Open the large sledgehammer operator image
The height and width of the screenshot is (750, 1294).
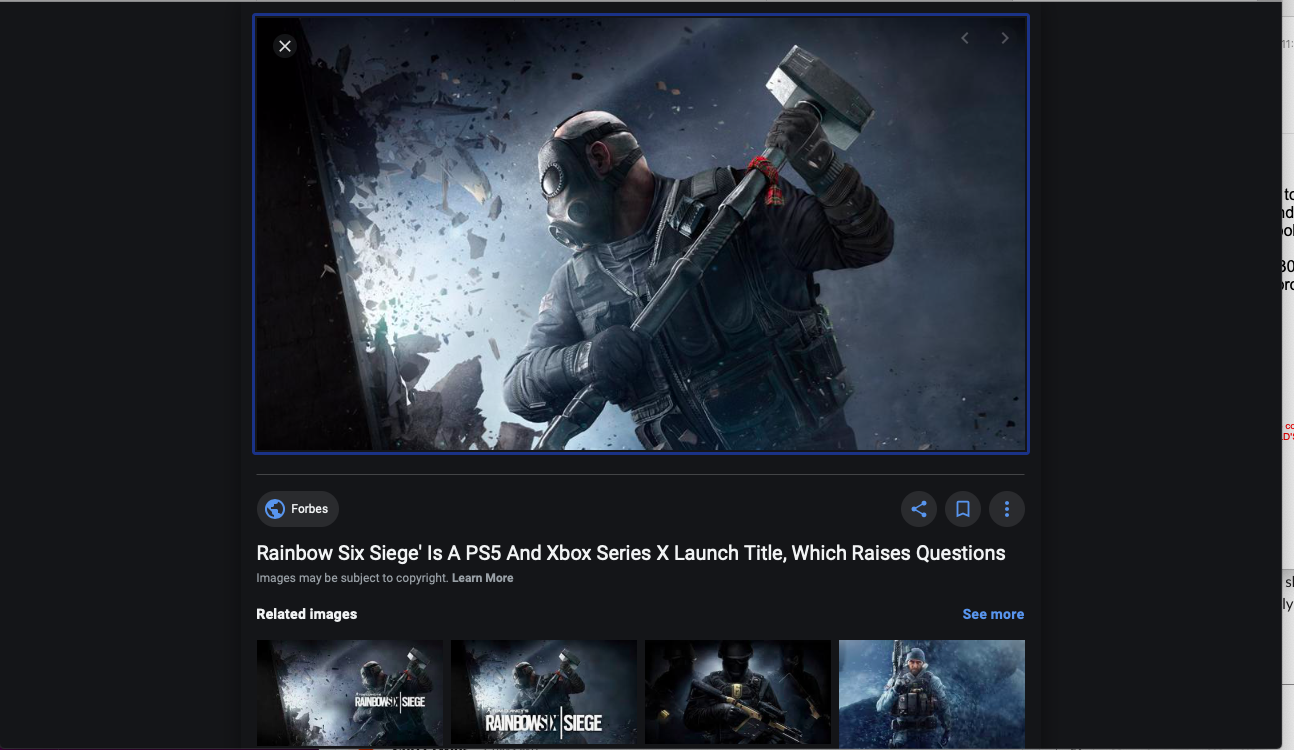click(x=640, y=234)
